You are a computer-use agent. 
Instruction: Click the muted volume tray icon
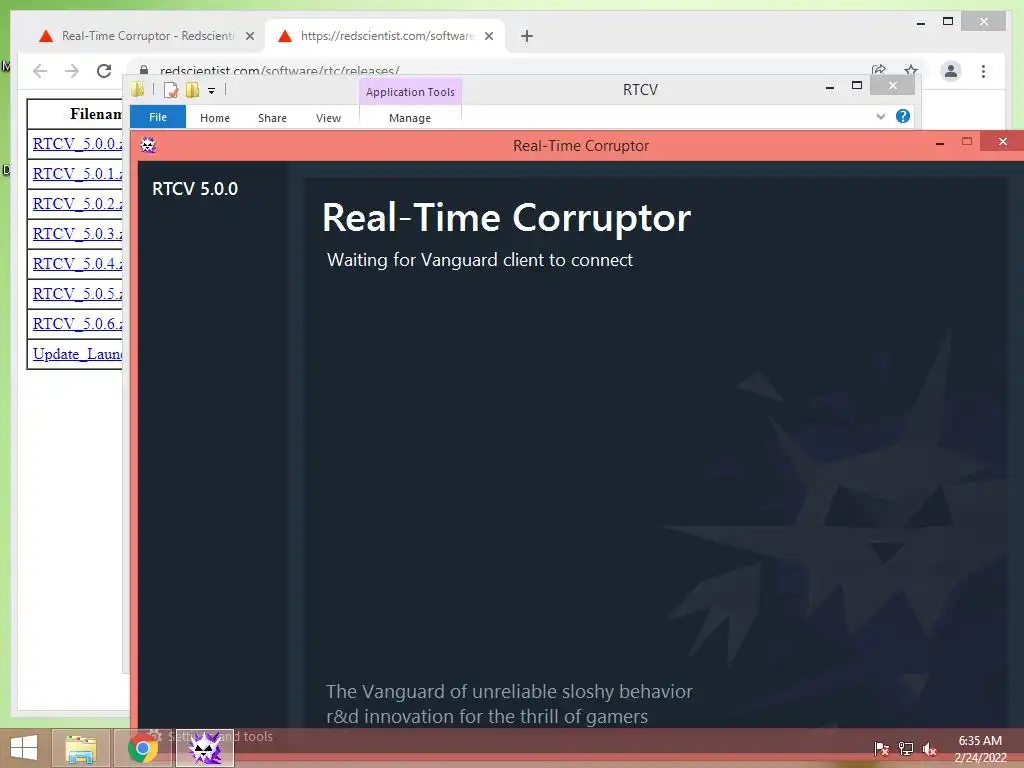pyautogui.click(x=930, y=748)
